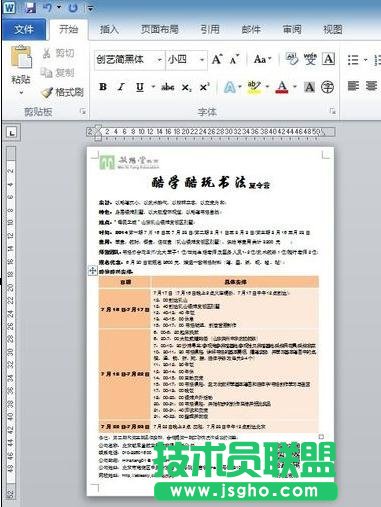381x507 pixels.
Task: Click the document title 酷学酷玩书法
Action: coord(199,182)
